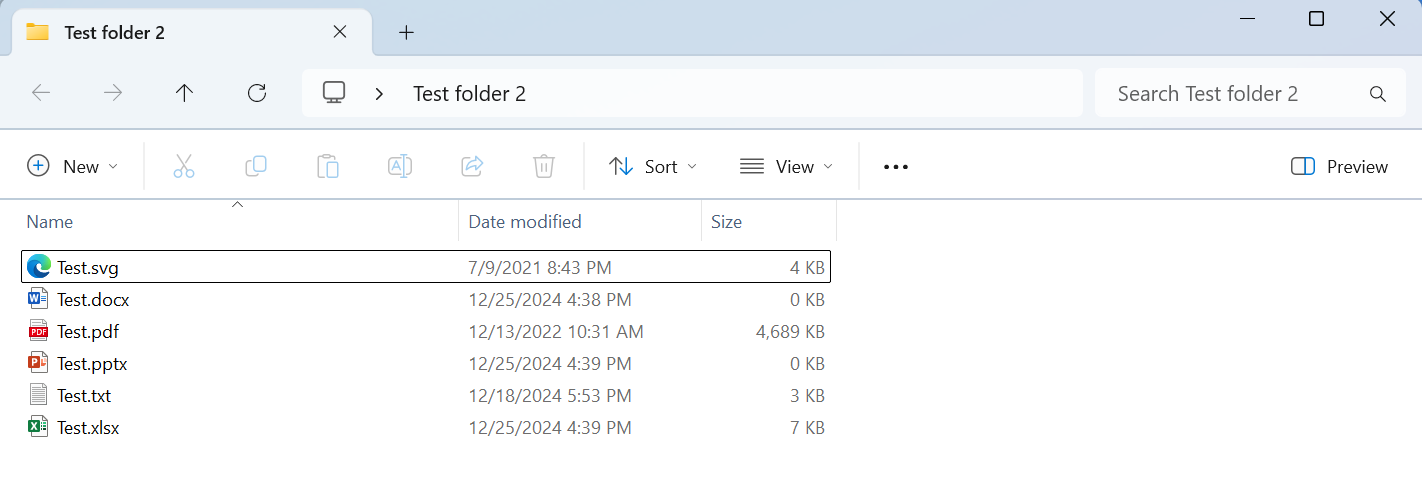Screen dimensions: 1422x501
Task: Expand the breadcrumb chevron before Test folder 2
Action: [379, 94]
